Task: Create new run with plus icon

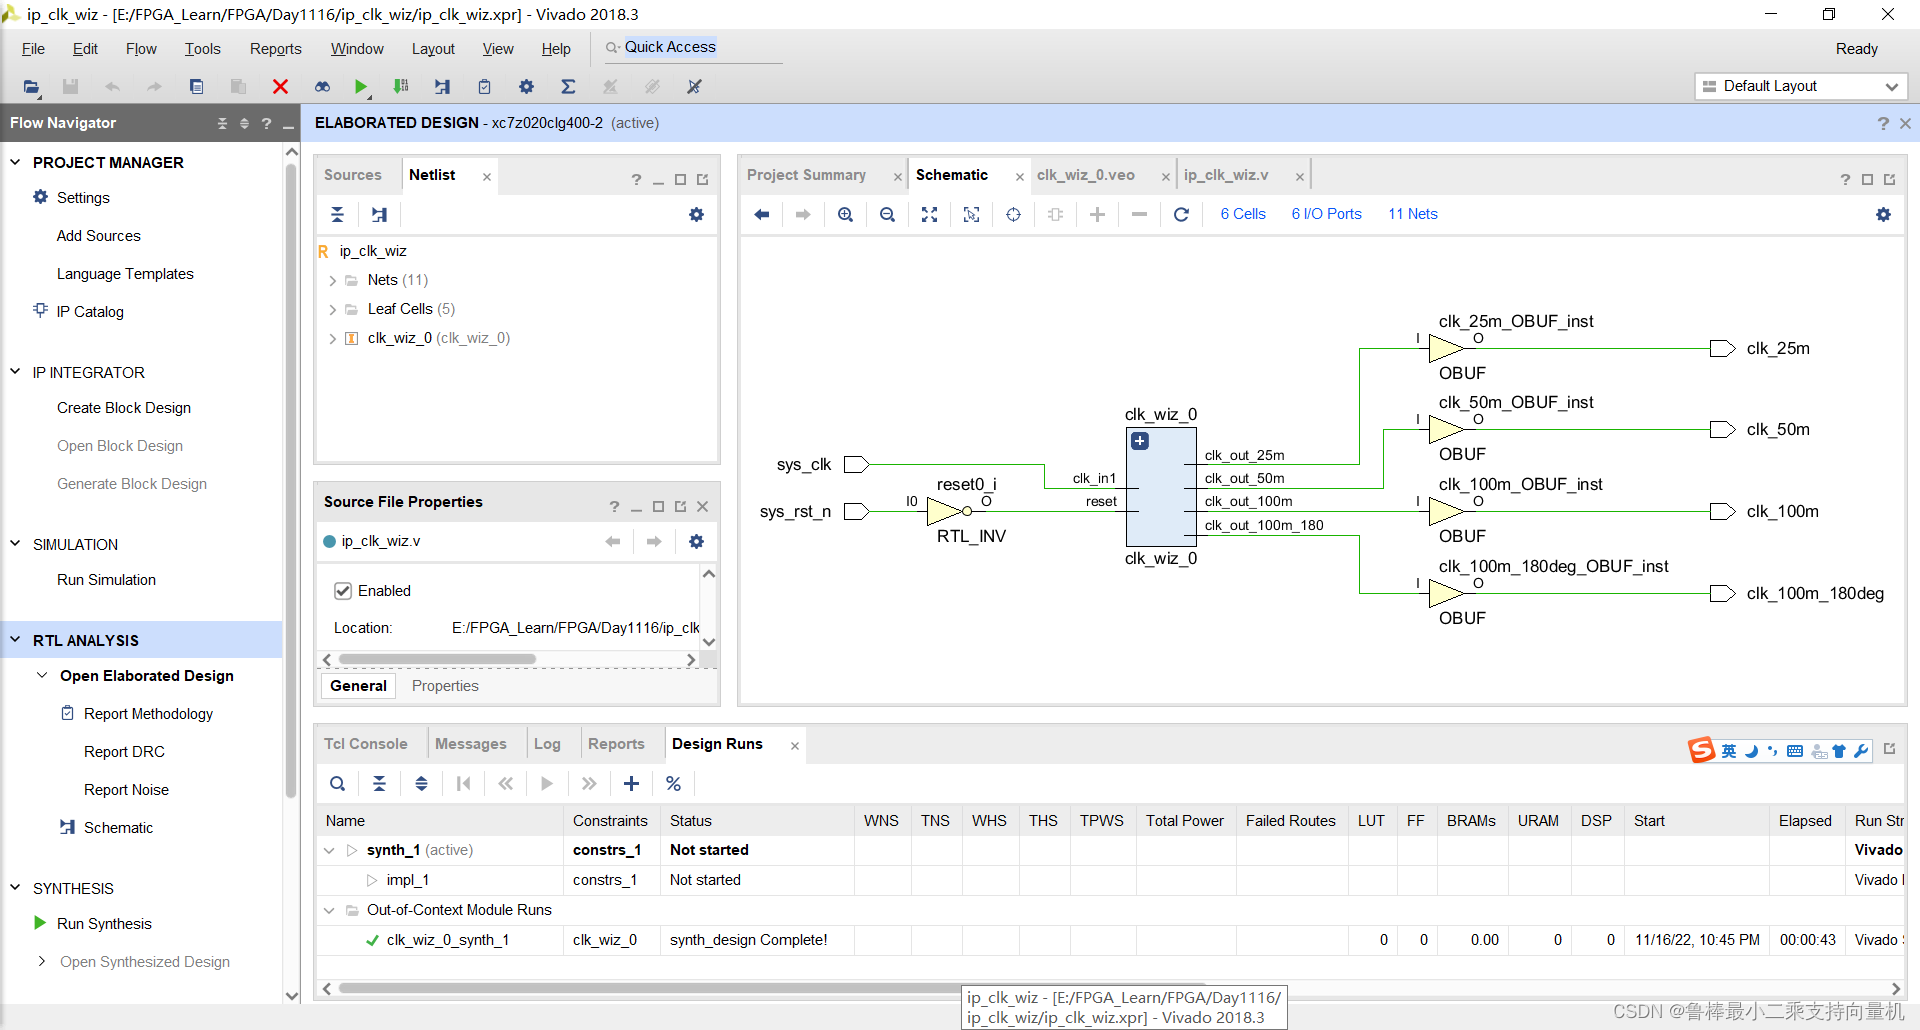Action: coord(631,783)
